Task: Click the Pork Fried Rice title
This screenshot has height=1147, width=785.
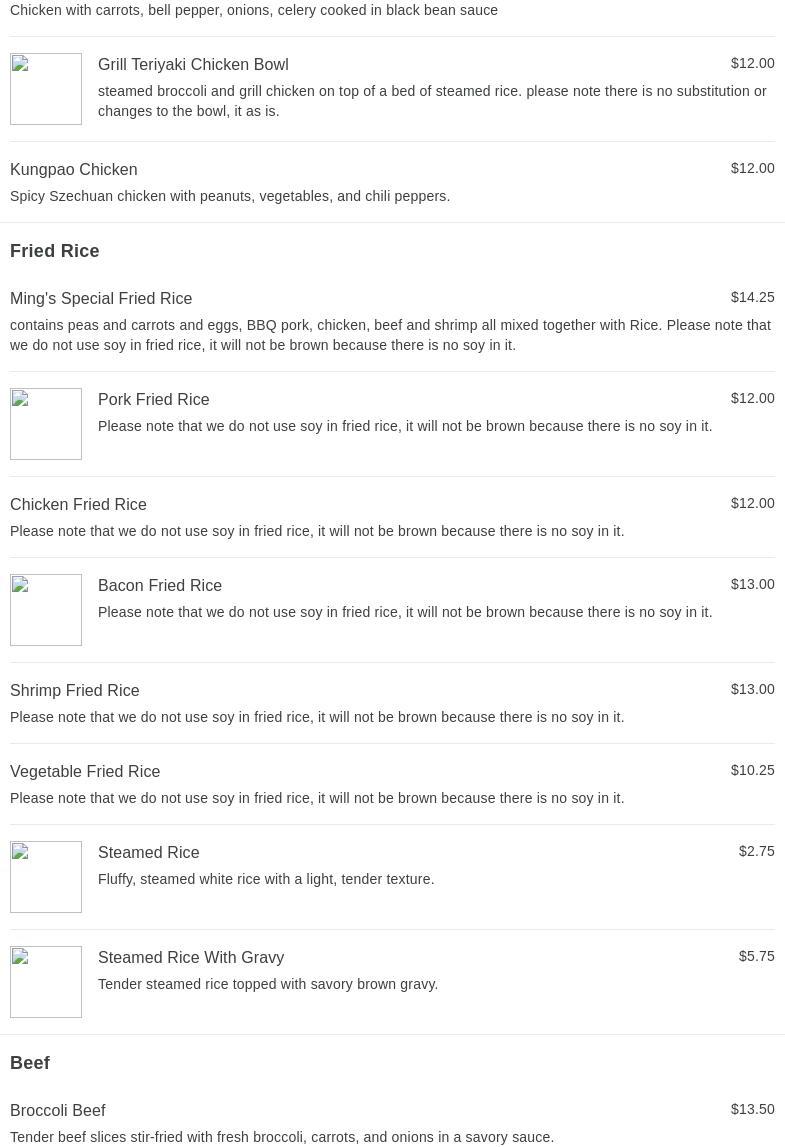Action: [x=154, y=399]
